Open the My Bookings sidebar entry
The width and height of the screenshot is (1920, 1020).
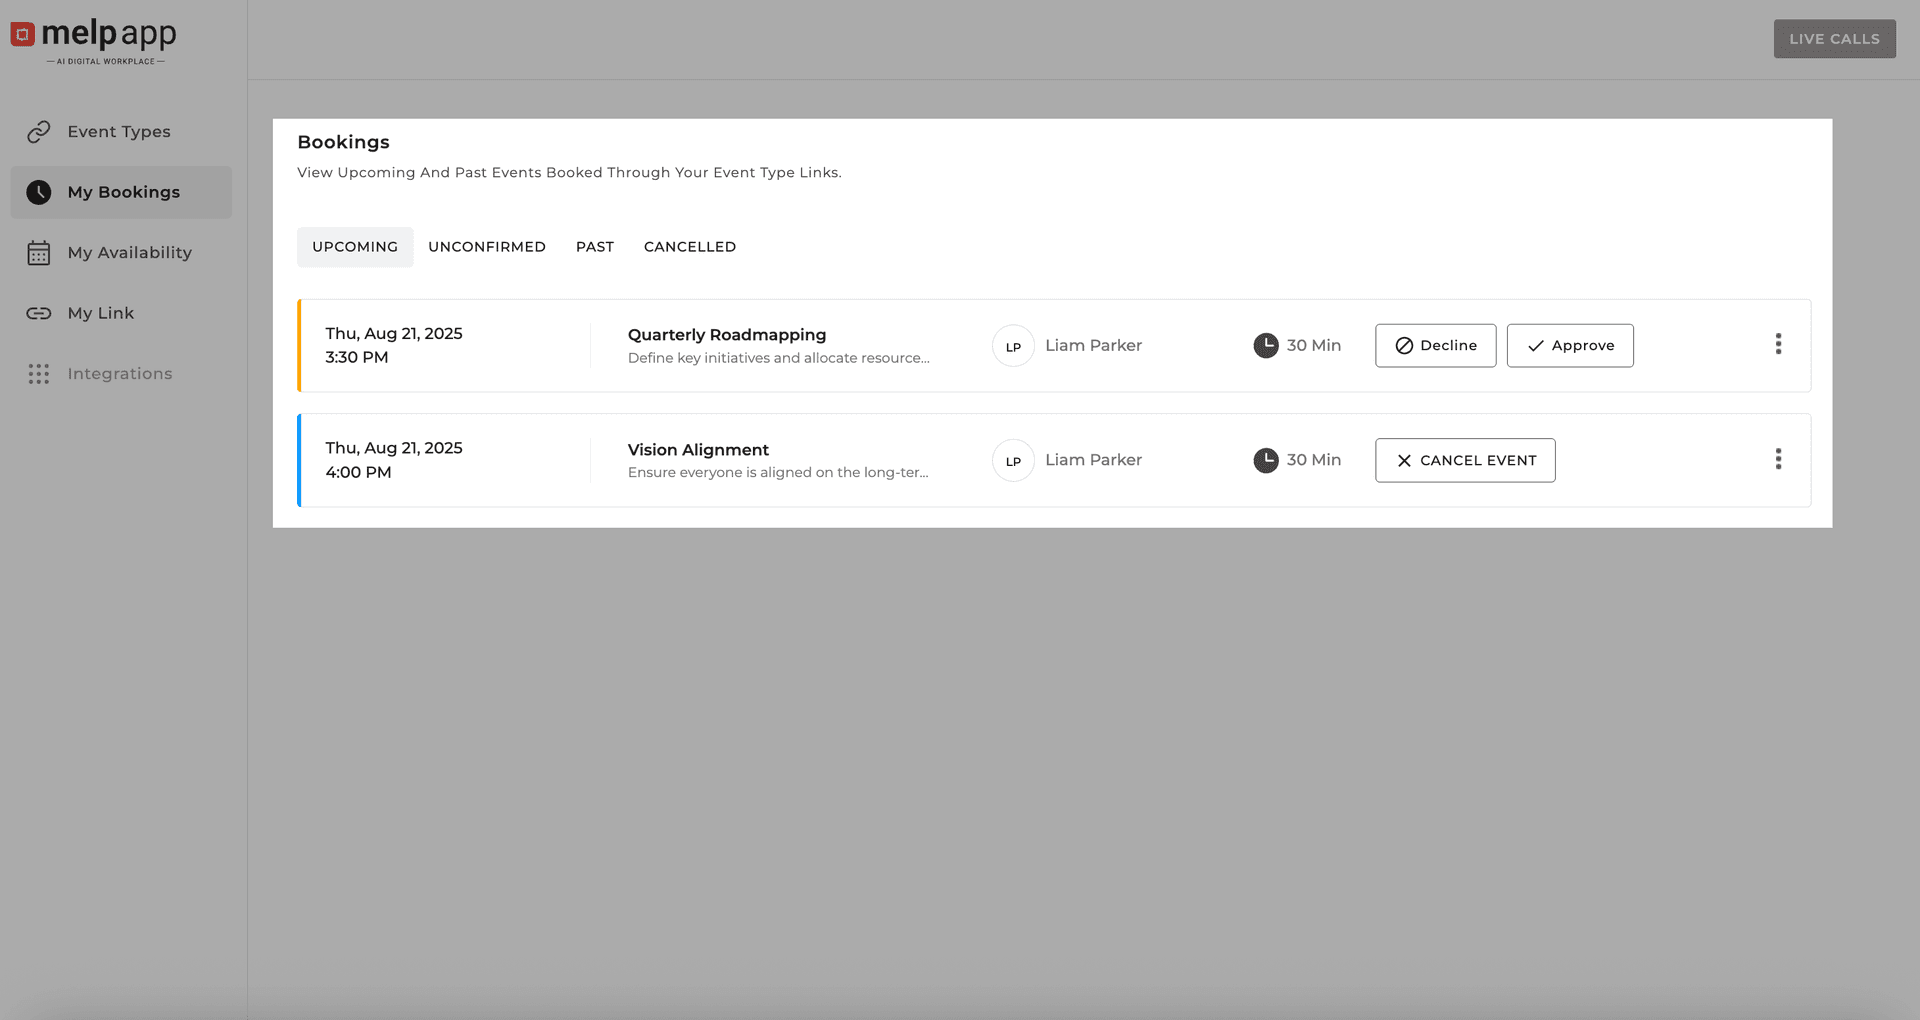coord(122,192)
